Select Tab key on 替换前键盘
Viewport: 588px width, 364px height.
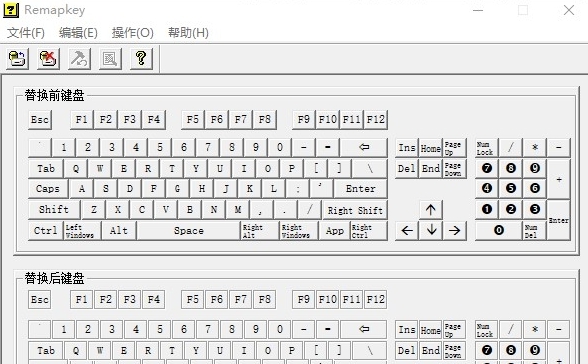click(46, 169)
